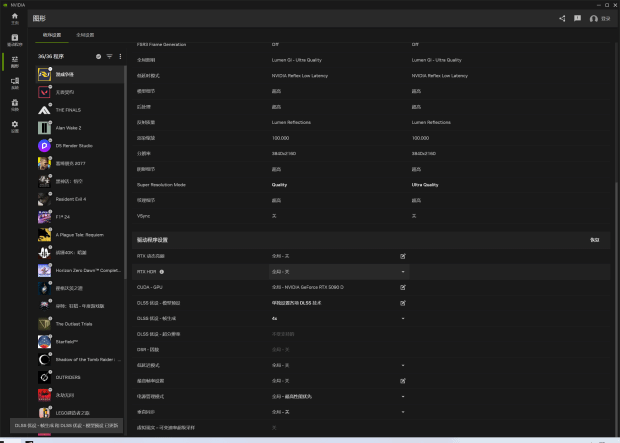Select the D5 Render Studio icon
Viewport: 620px width, 443px height.
coord(44,146)
